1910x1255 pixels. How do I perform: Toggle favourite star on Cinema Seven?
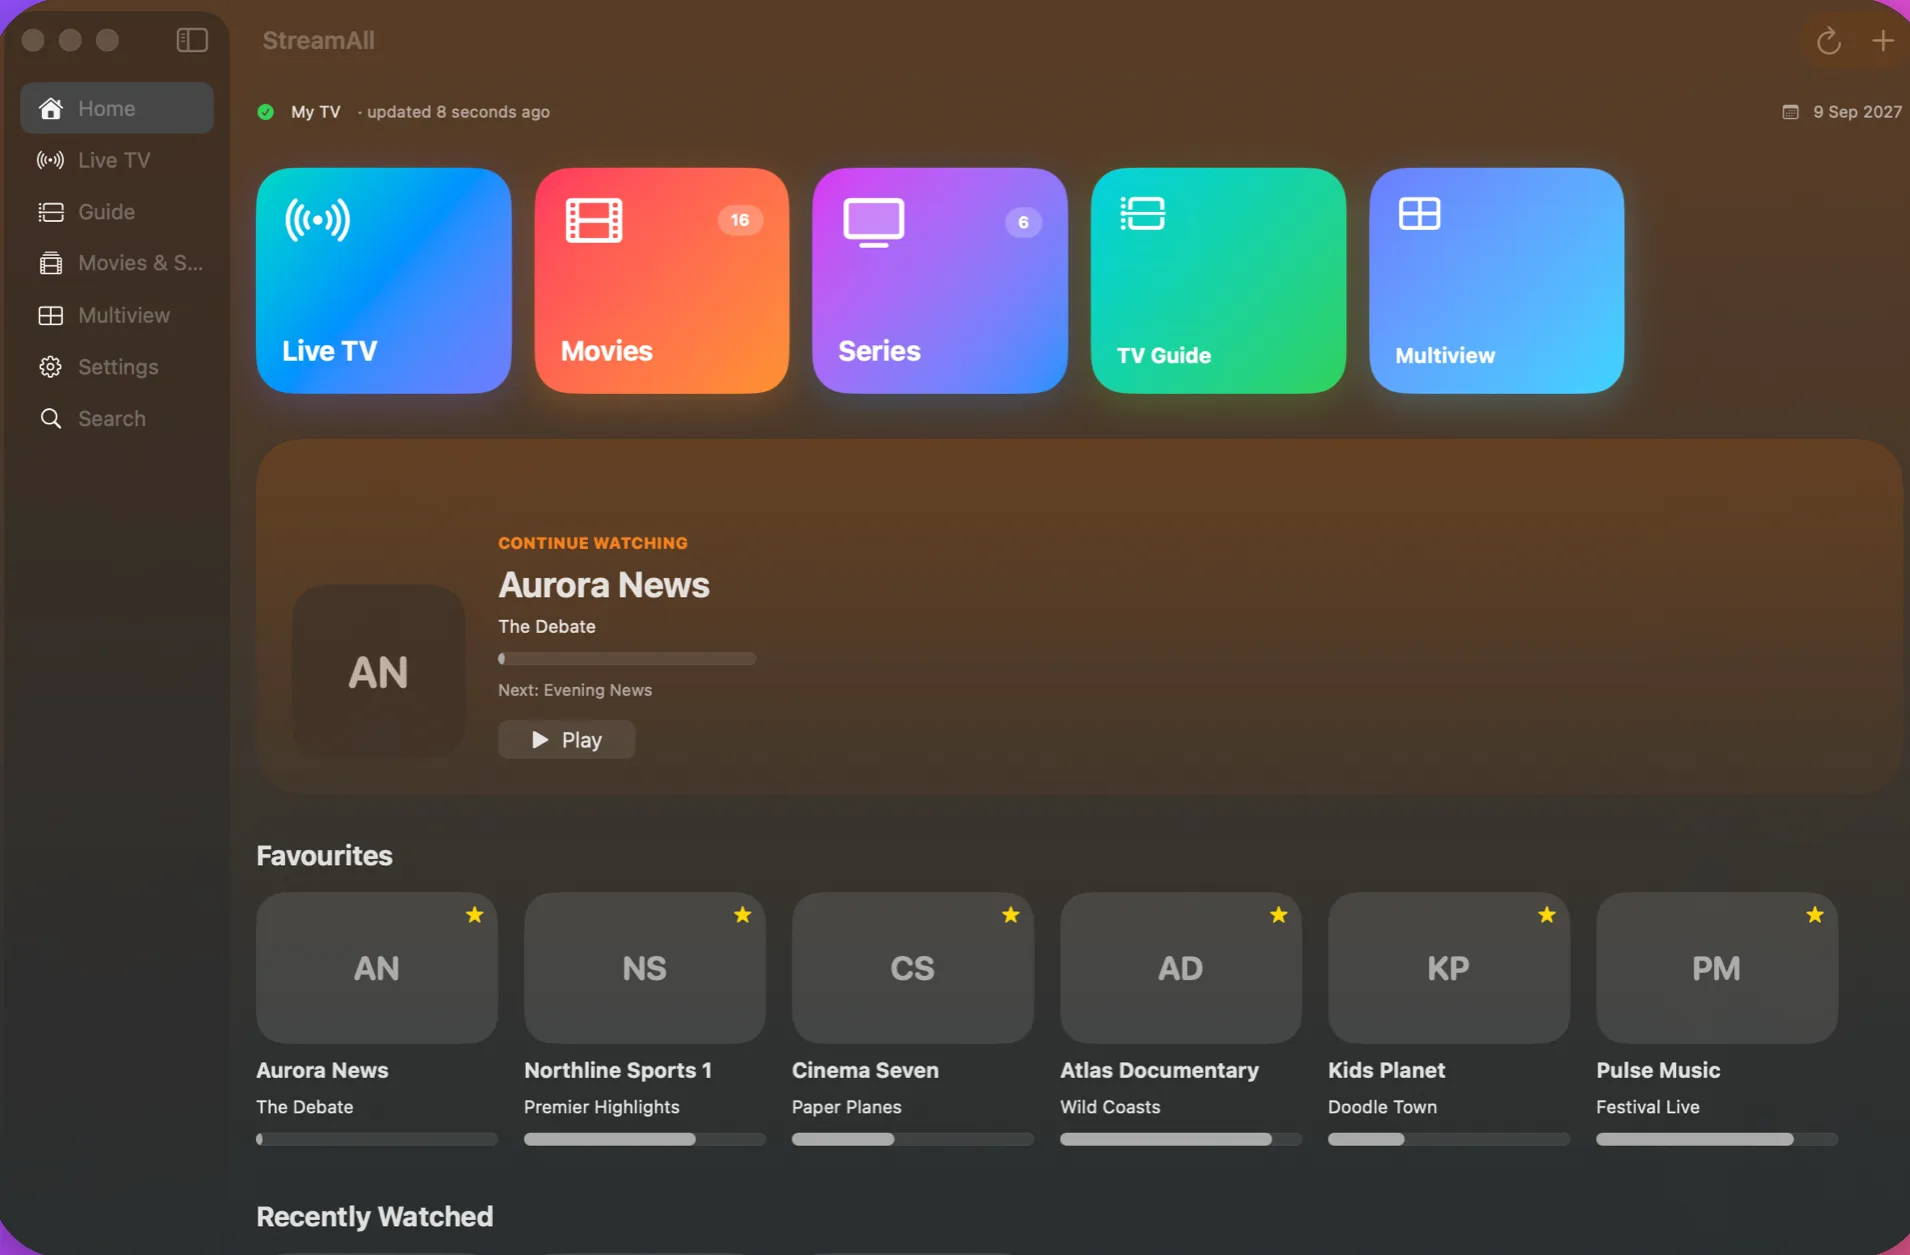[x=1010, y=915]
